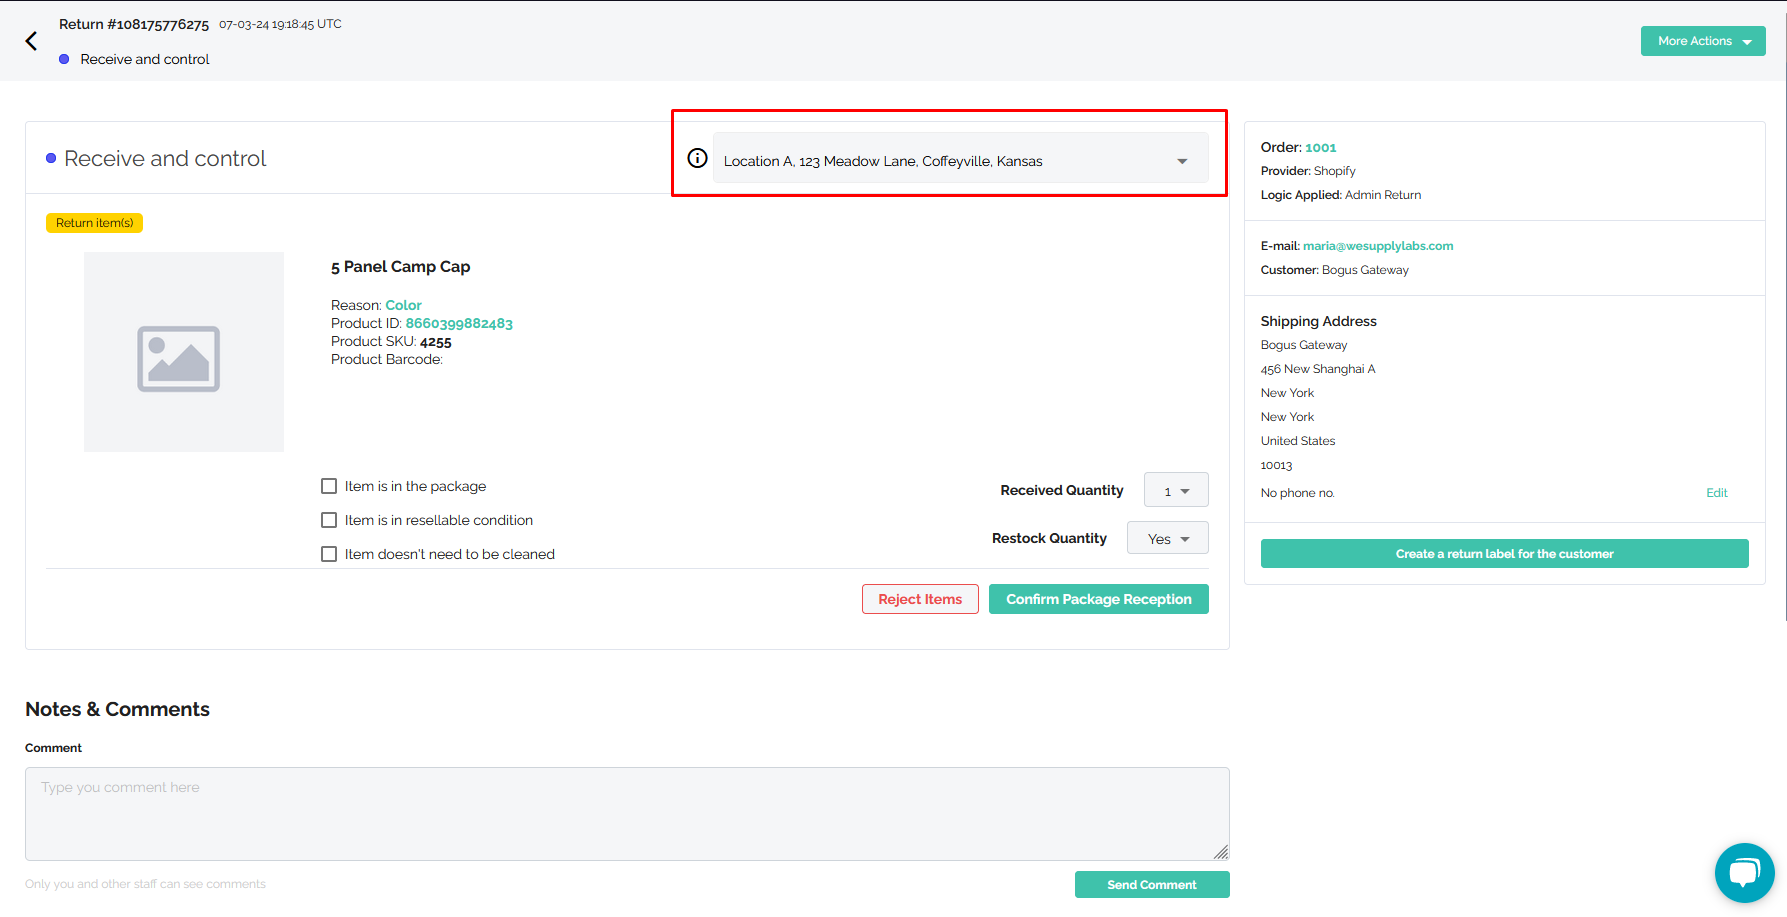Go back using the left arrow icon
The width and height of the screenshot is (1787, 917).
(31, 41)
